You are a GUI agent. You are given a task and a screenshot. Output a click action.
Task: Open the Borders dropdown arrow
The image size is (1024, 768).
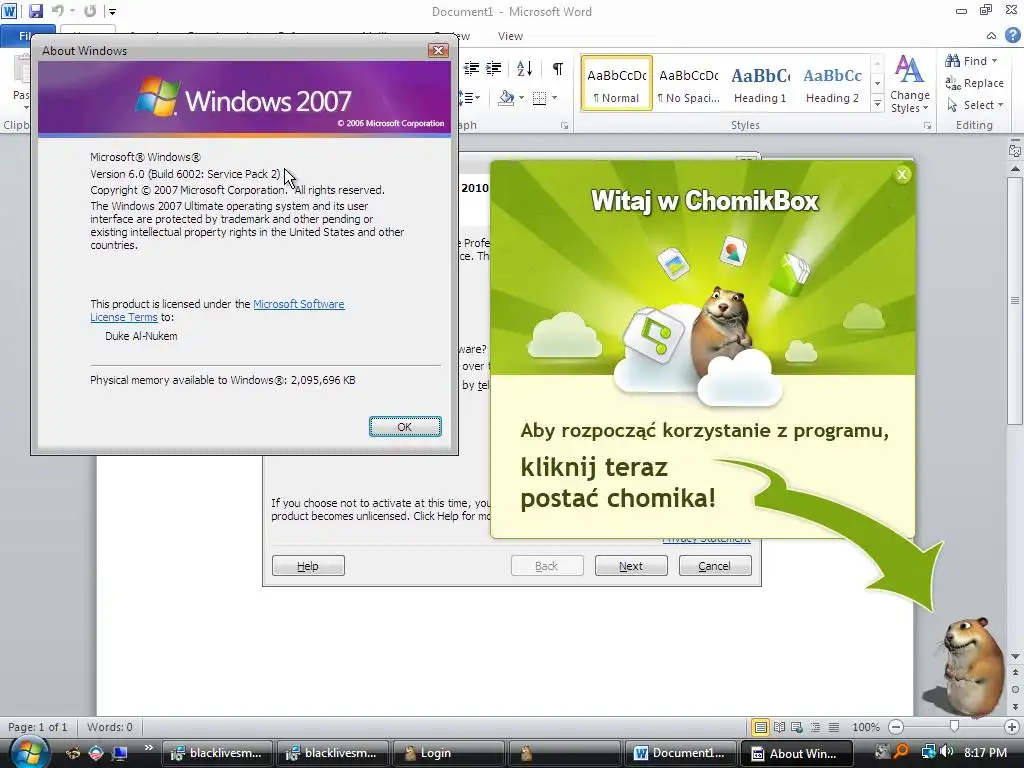coord(554,98)
